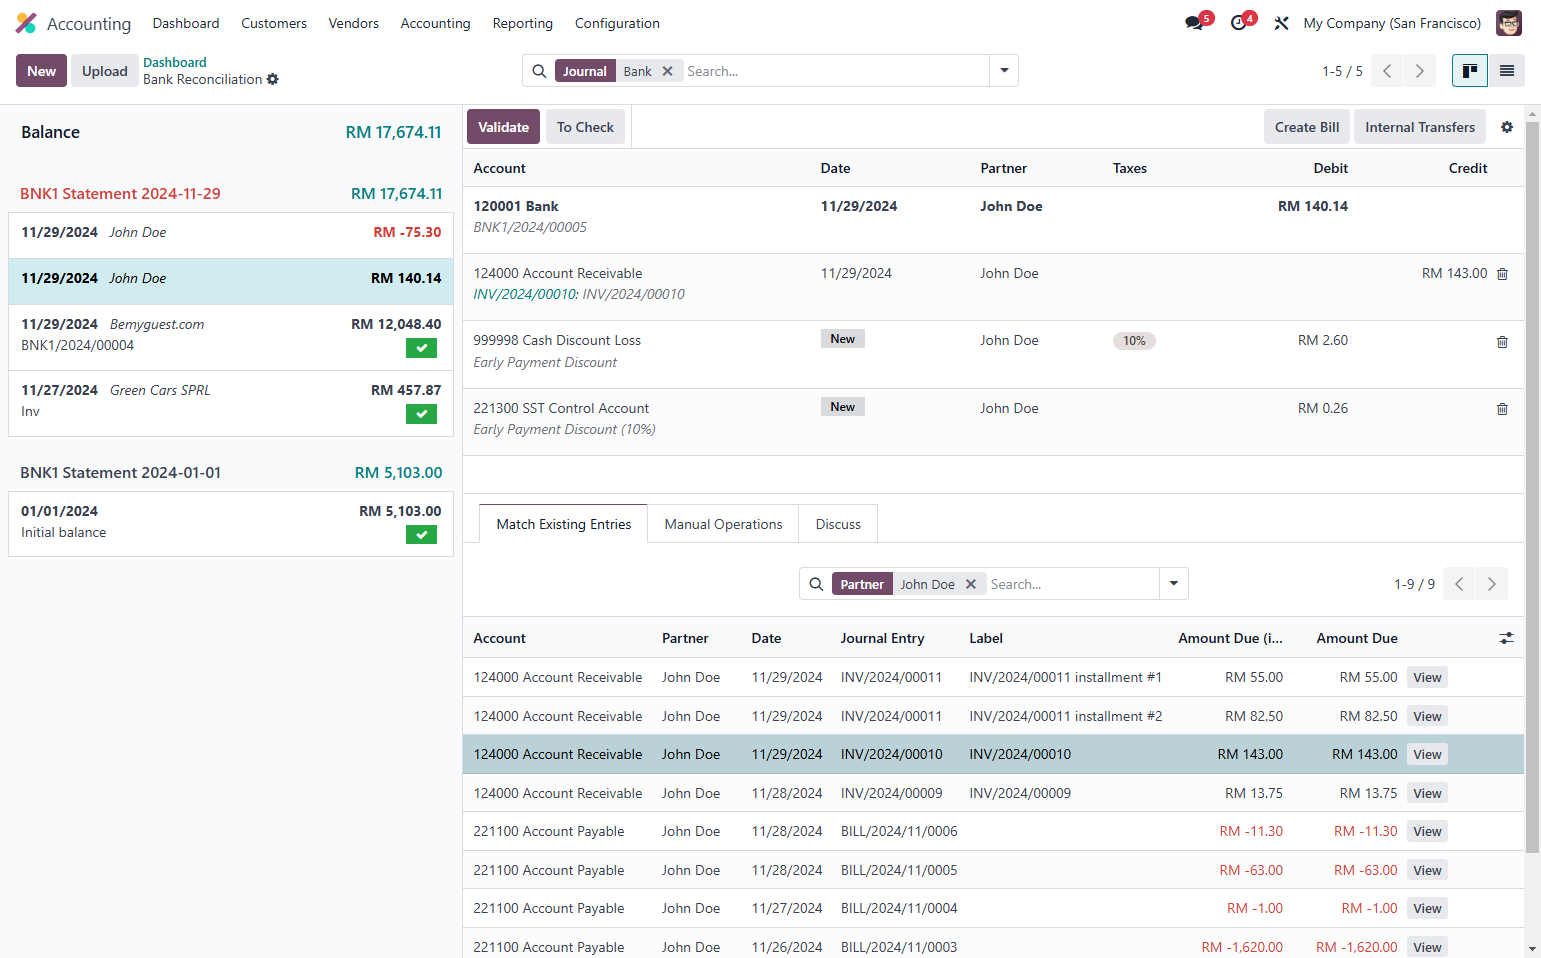Viewport: 1541px width, 958px height.
Task: Click the gear icon beside Bank Reconciliation
Action: (x=273, y=80)
